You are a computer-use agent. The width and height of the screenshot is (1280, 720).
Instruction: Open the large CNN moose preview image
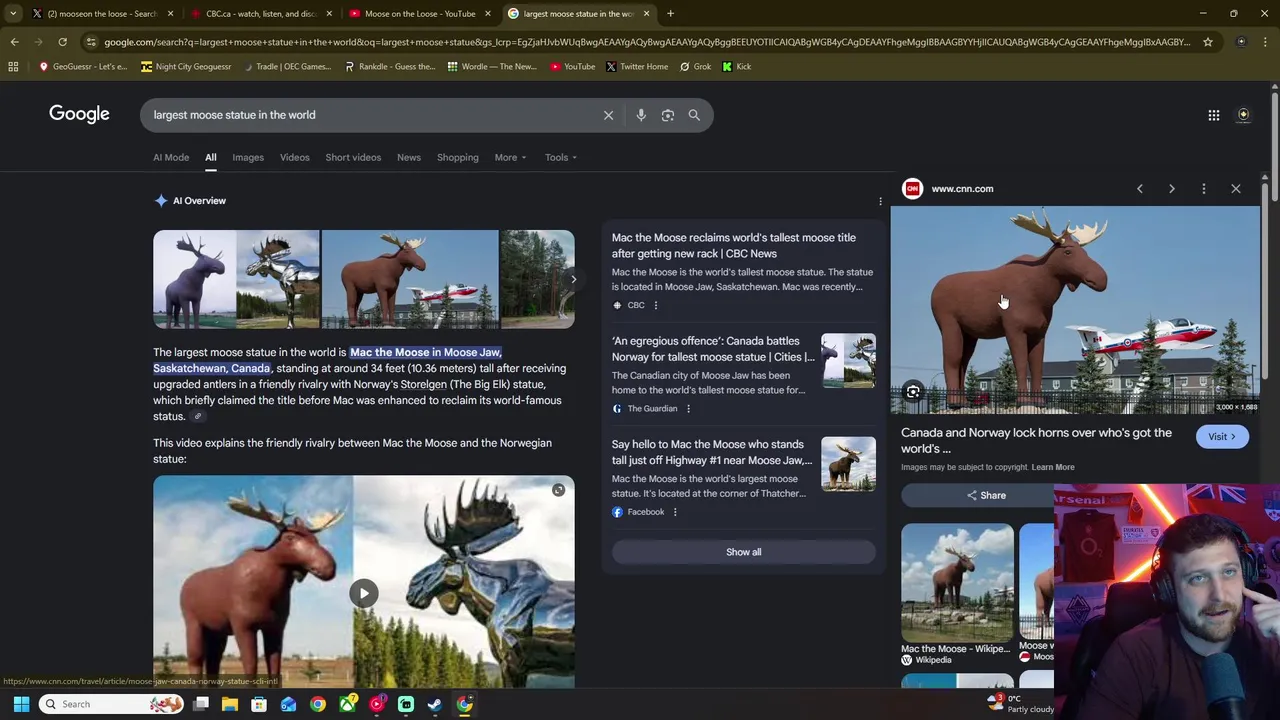click(1075, 310)
